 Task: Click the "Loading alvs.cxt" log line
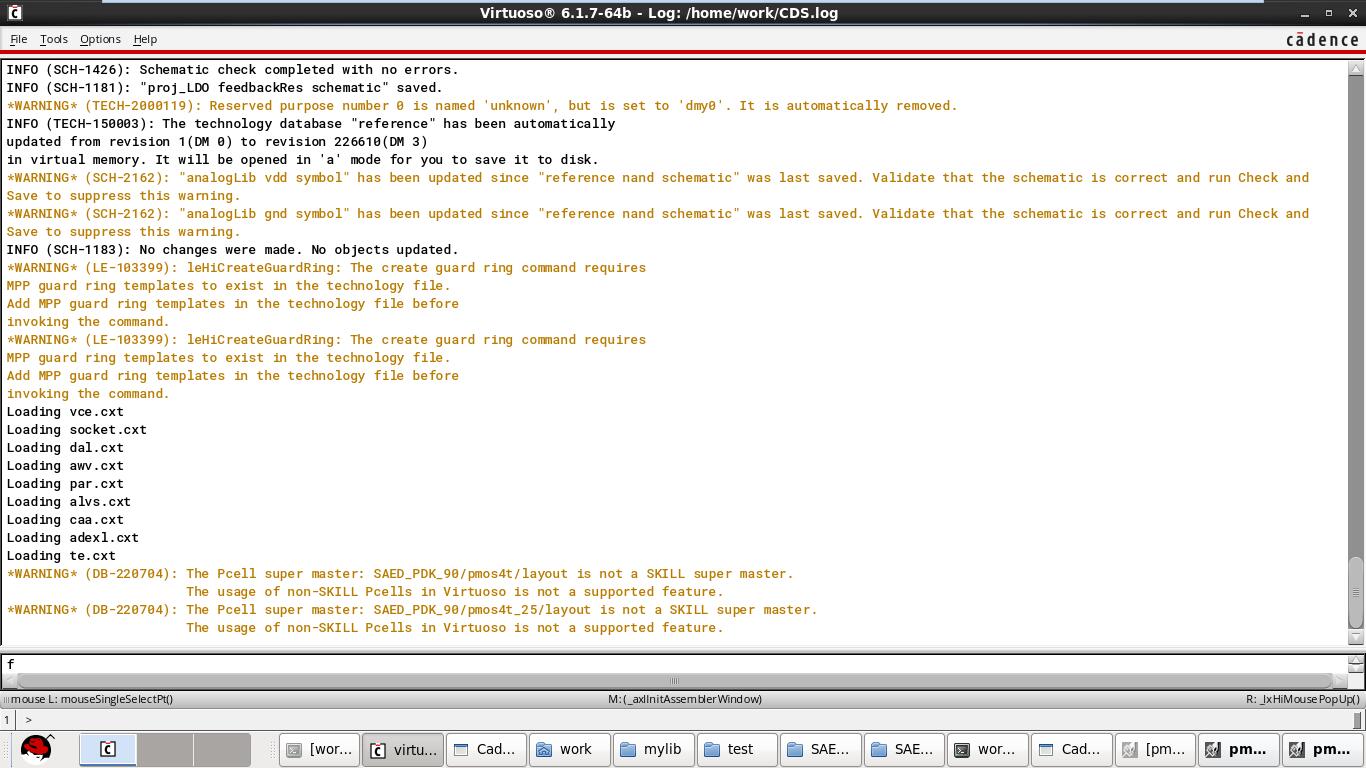tap(68, 502)
